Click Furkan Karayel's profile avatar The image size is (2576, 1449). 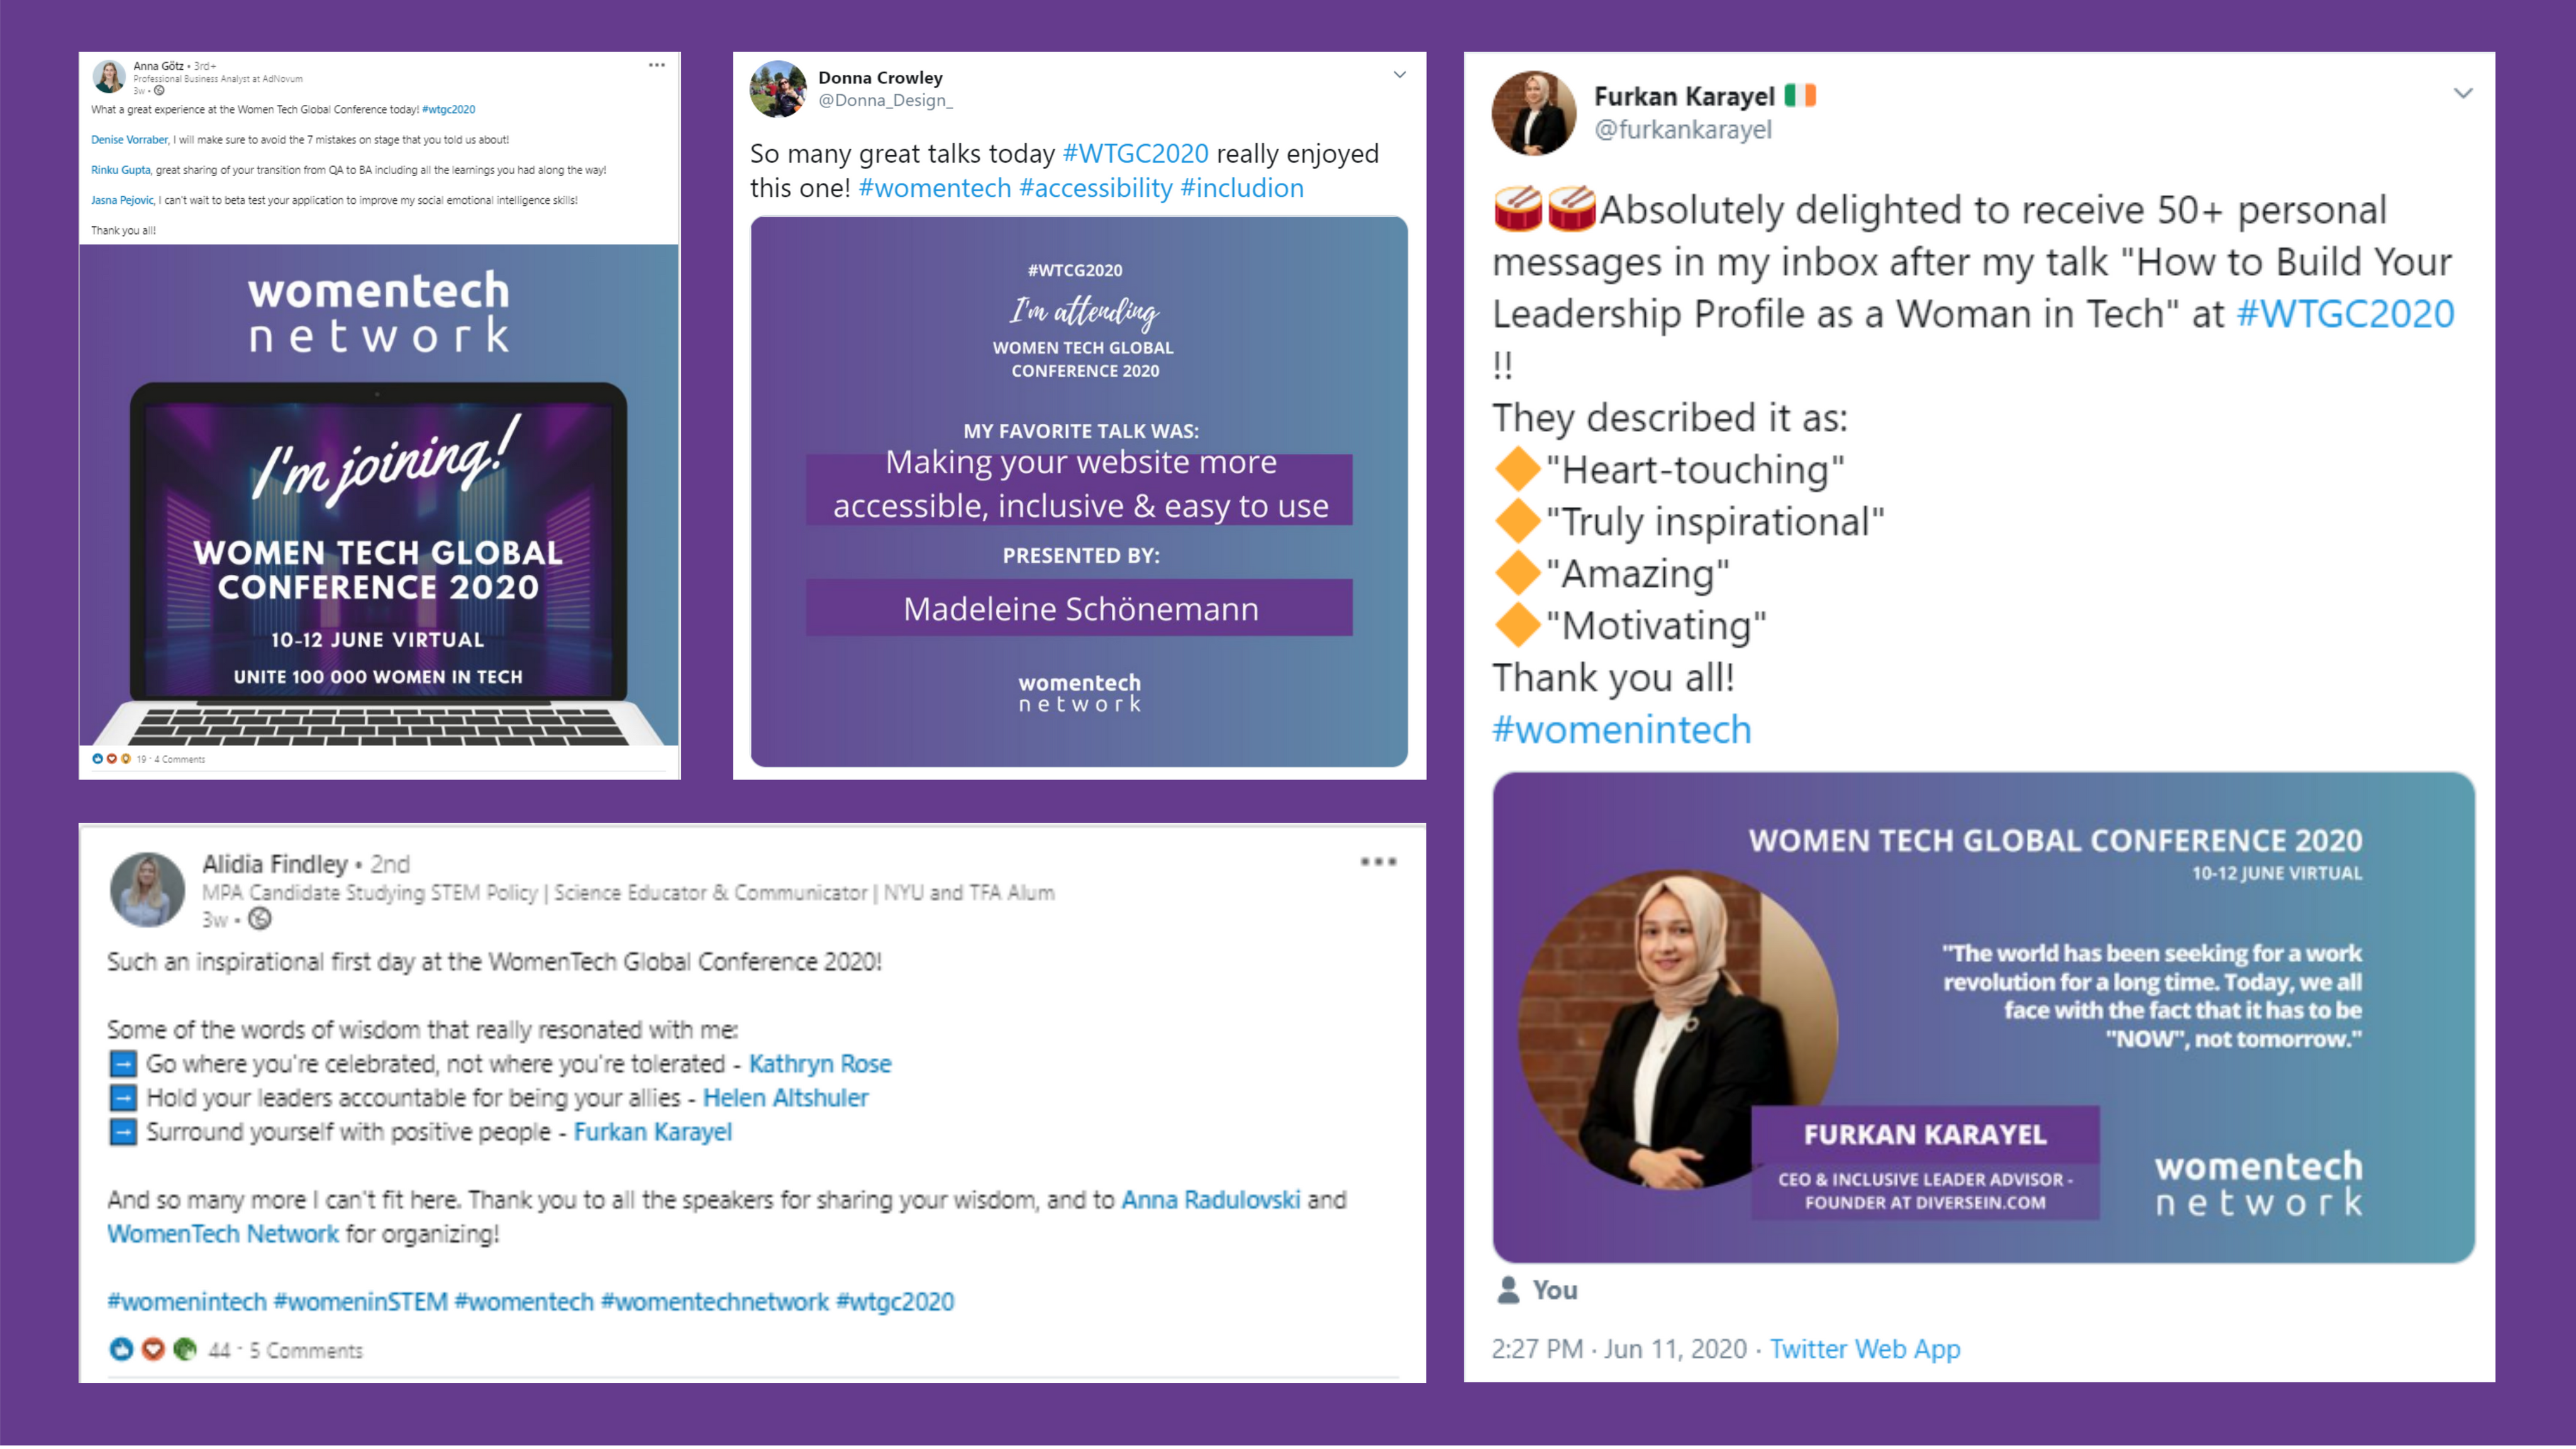(1533, 113)
